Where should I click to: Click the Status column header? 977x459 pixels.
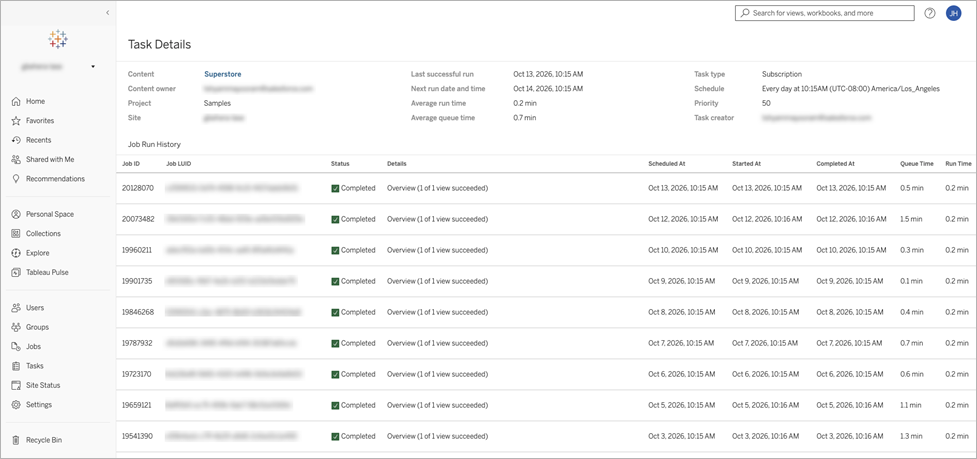340,164
